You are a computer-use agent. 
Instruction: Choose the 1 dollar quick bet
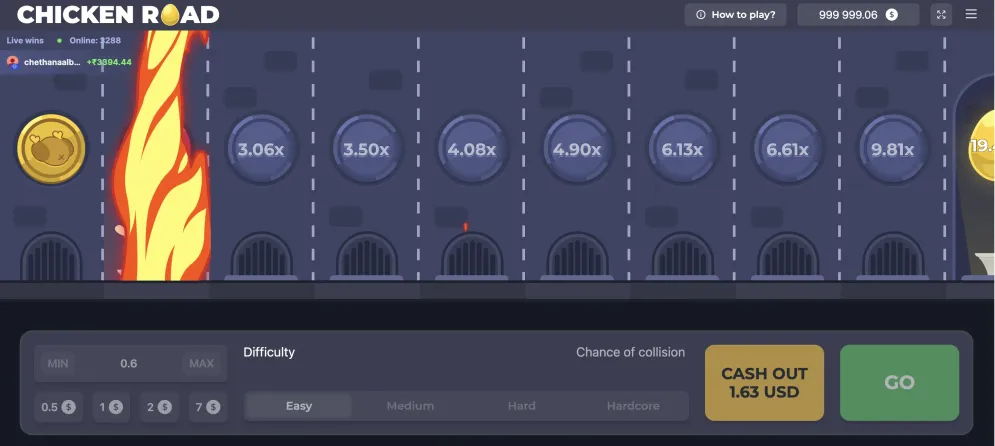pyautogui.click(x=111, y=407)
